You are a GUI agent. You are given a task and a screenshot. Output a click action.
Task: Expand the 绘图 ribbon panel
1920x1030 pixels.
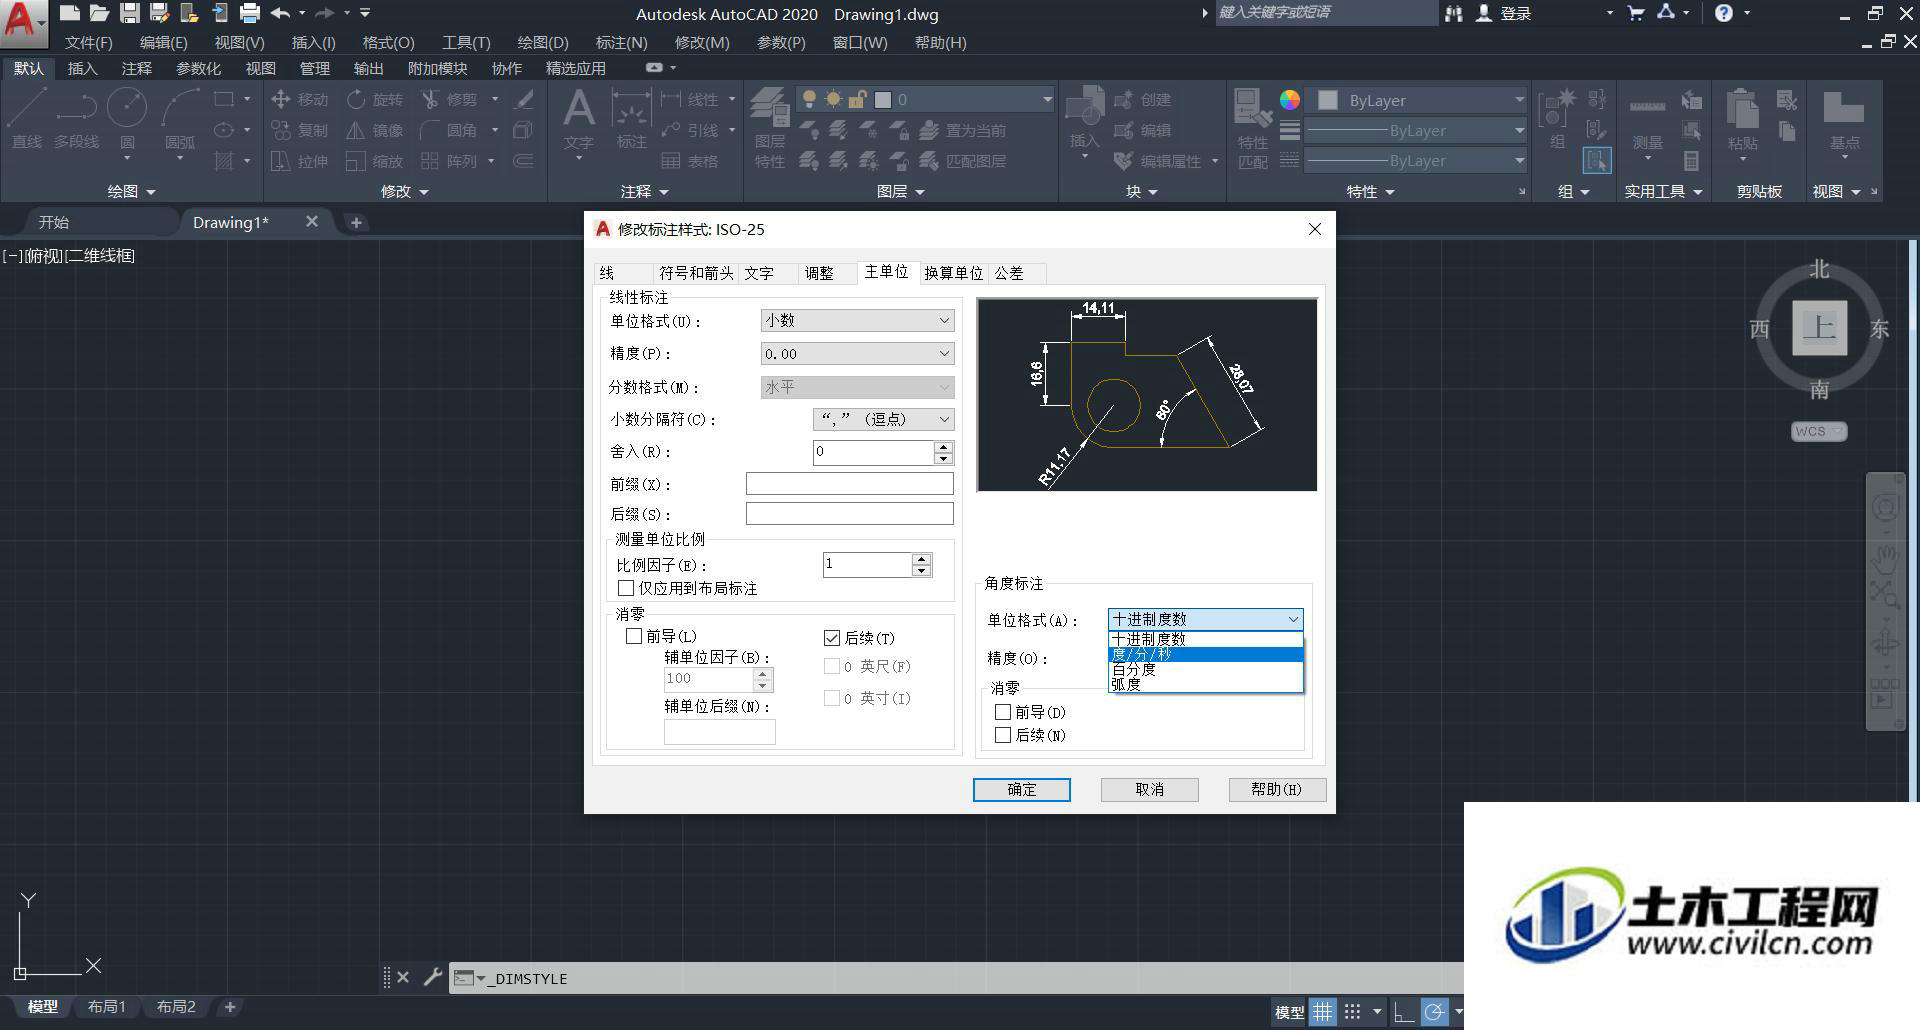(131, 191)
